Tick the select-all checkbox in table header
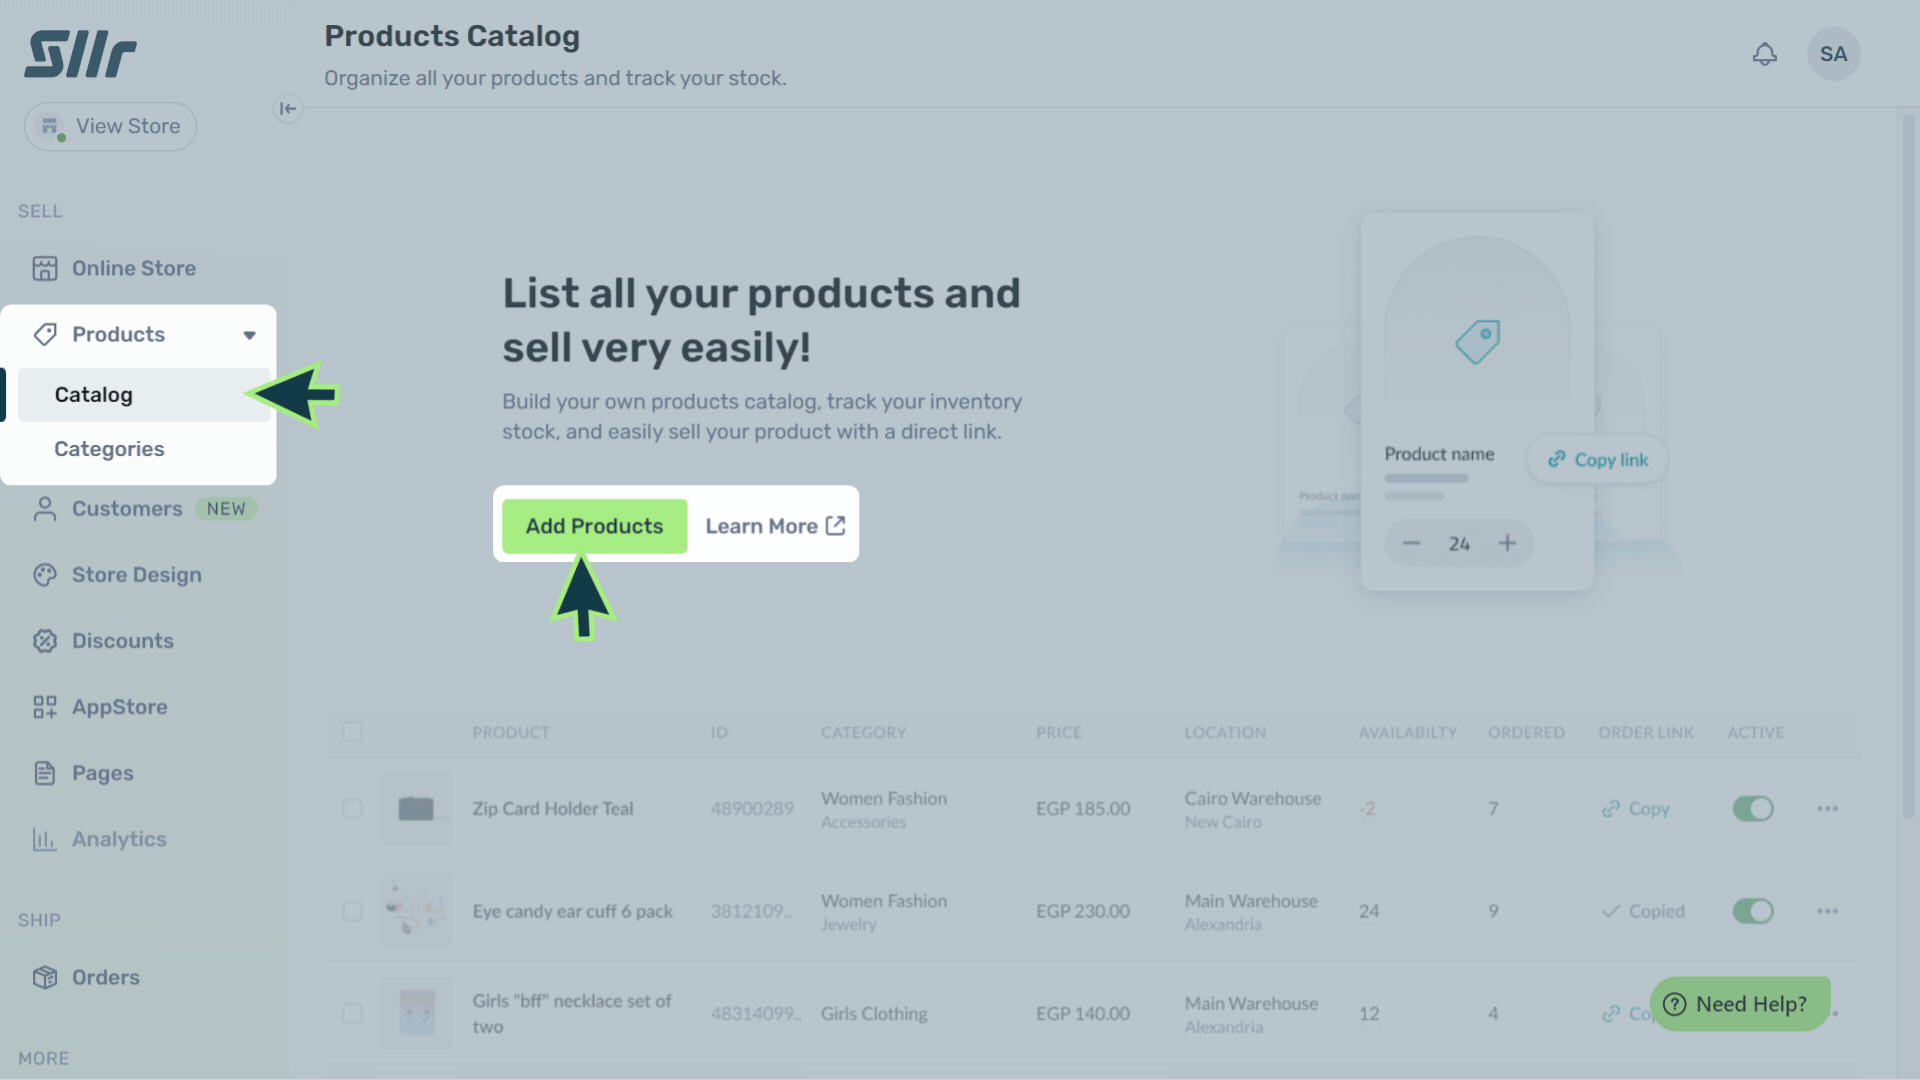Screen dimensions: 1920x1080 [x=352, y=732]
